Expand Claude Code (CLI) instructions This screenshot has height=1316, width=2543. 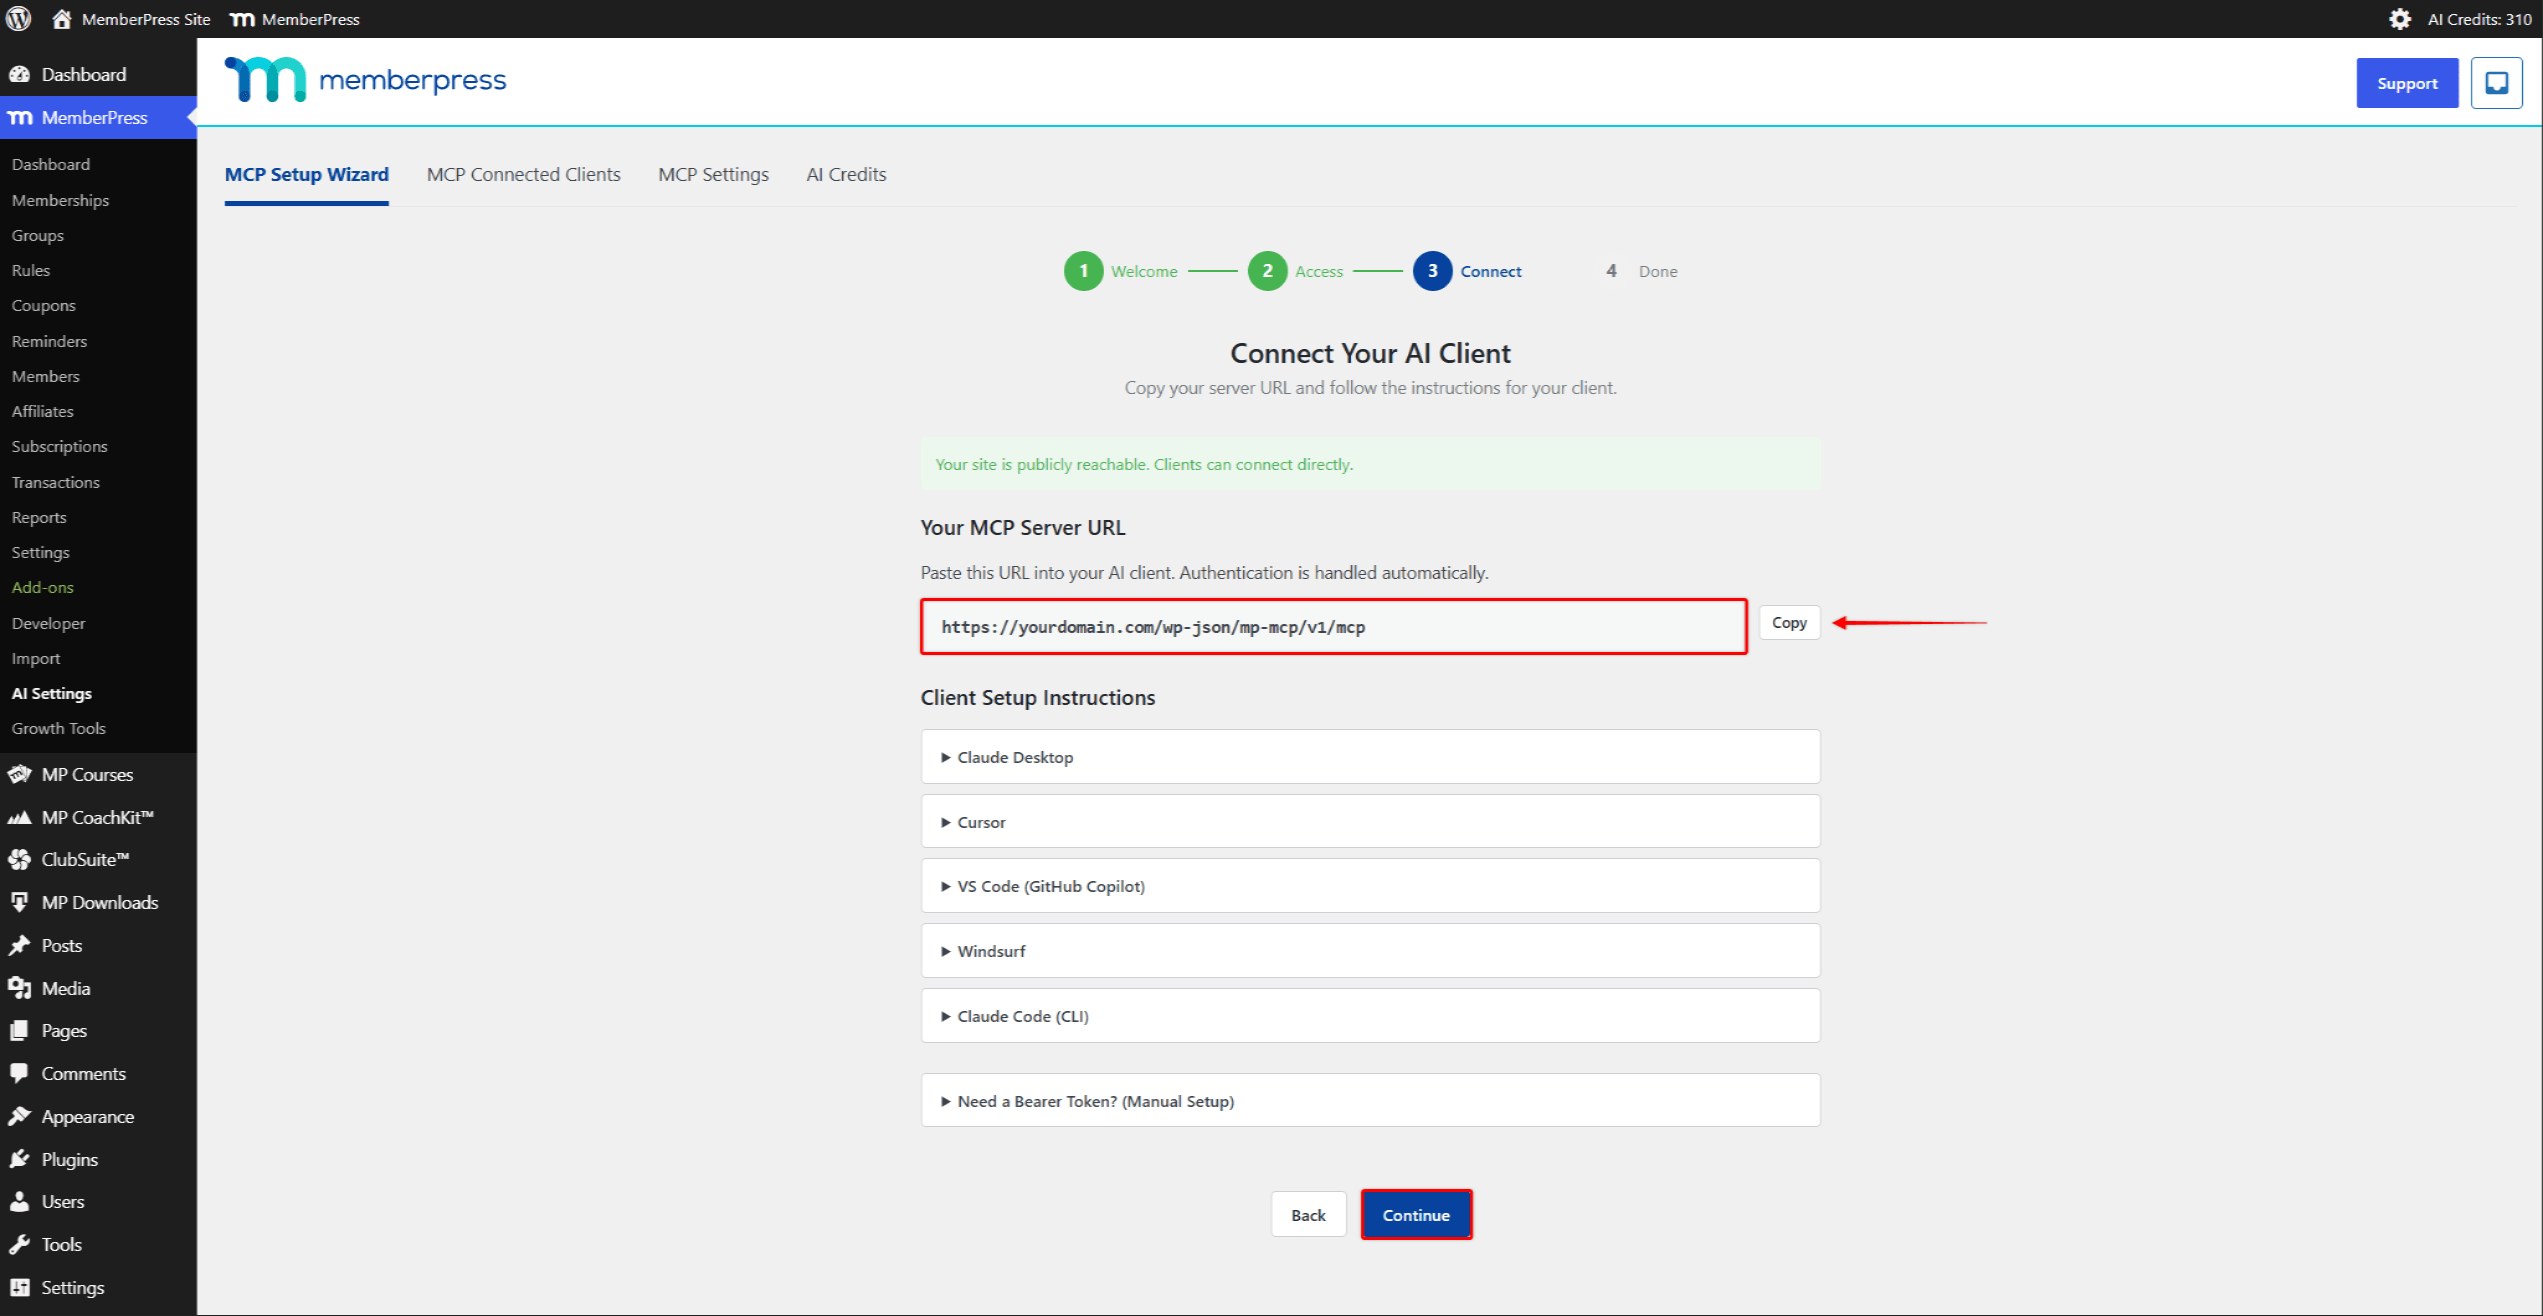click(1370, 1016)
